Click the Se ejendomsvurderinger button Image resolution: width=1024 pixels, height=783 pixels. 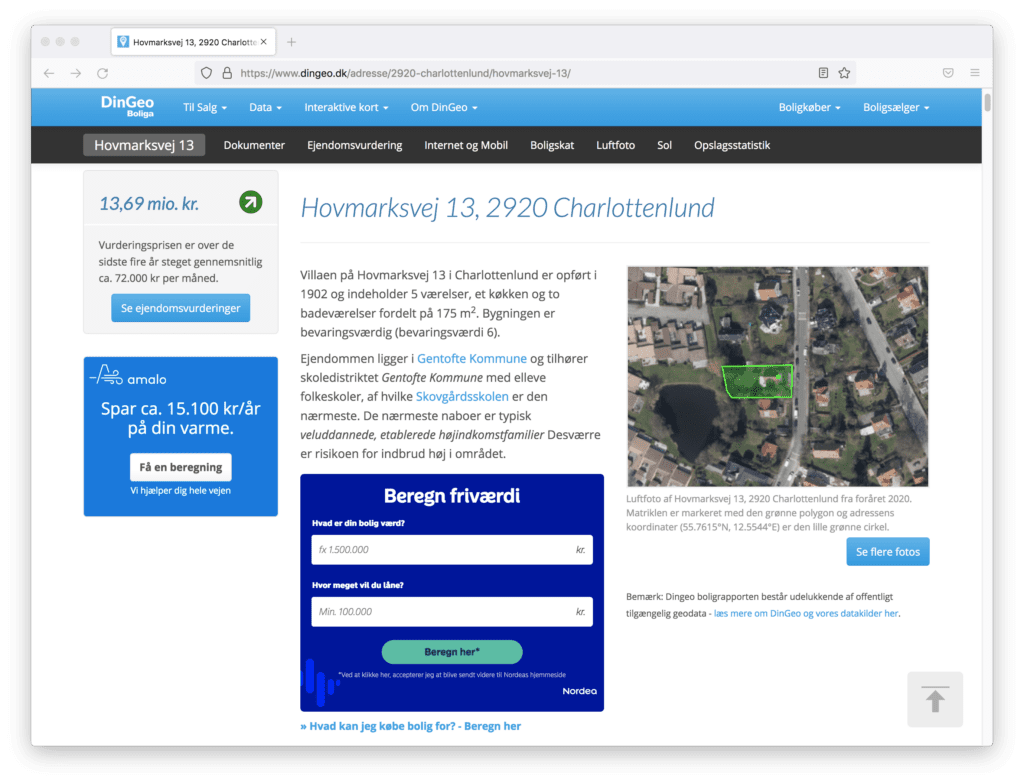point(180,308)
